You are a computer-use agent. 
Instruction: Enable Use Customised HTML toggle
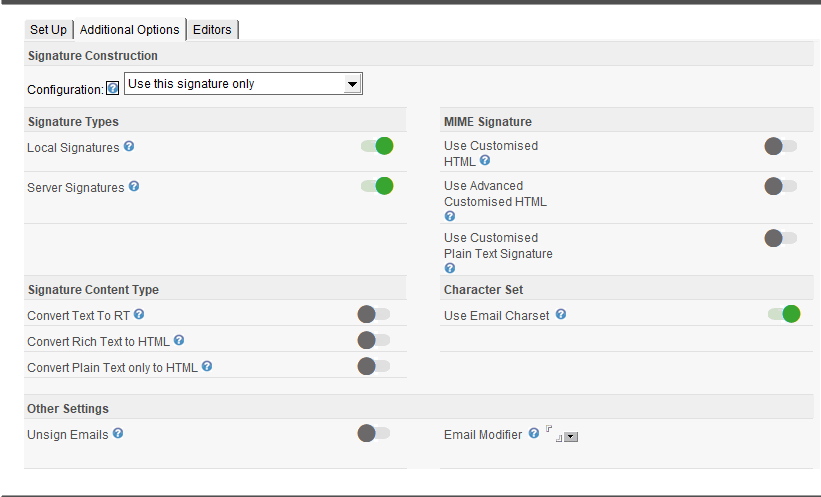[x=780, y=147]
